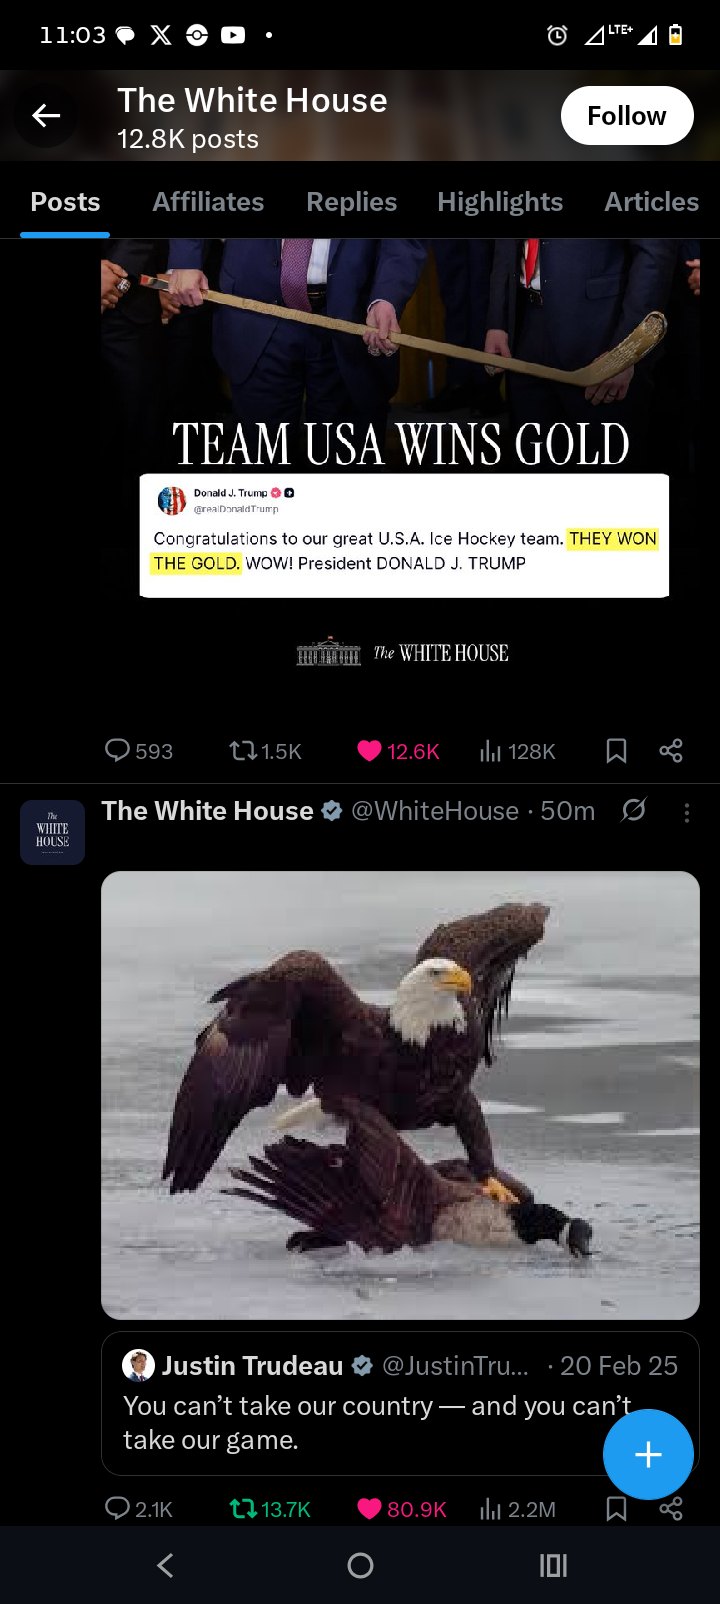
Task: Open three-dot menu on eagle post
Action: 687,813
